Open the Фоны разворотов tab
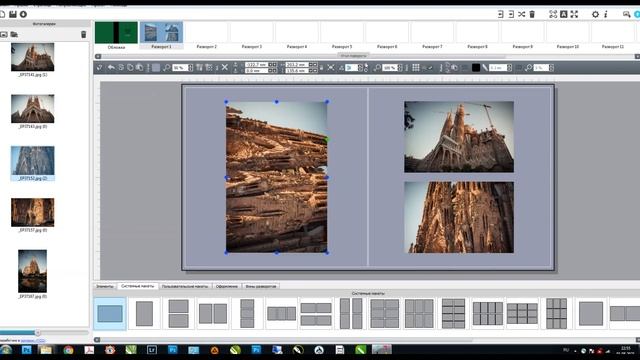640x360 pixels. pos(261,286)
